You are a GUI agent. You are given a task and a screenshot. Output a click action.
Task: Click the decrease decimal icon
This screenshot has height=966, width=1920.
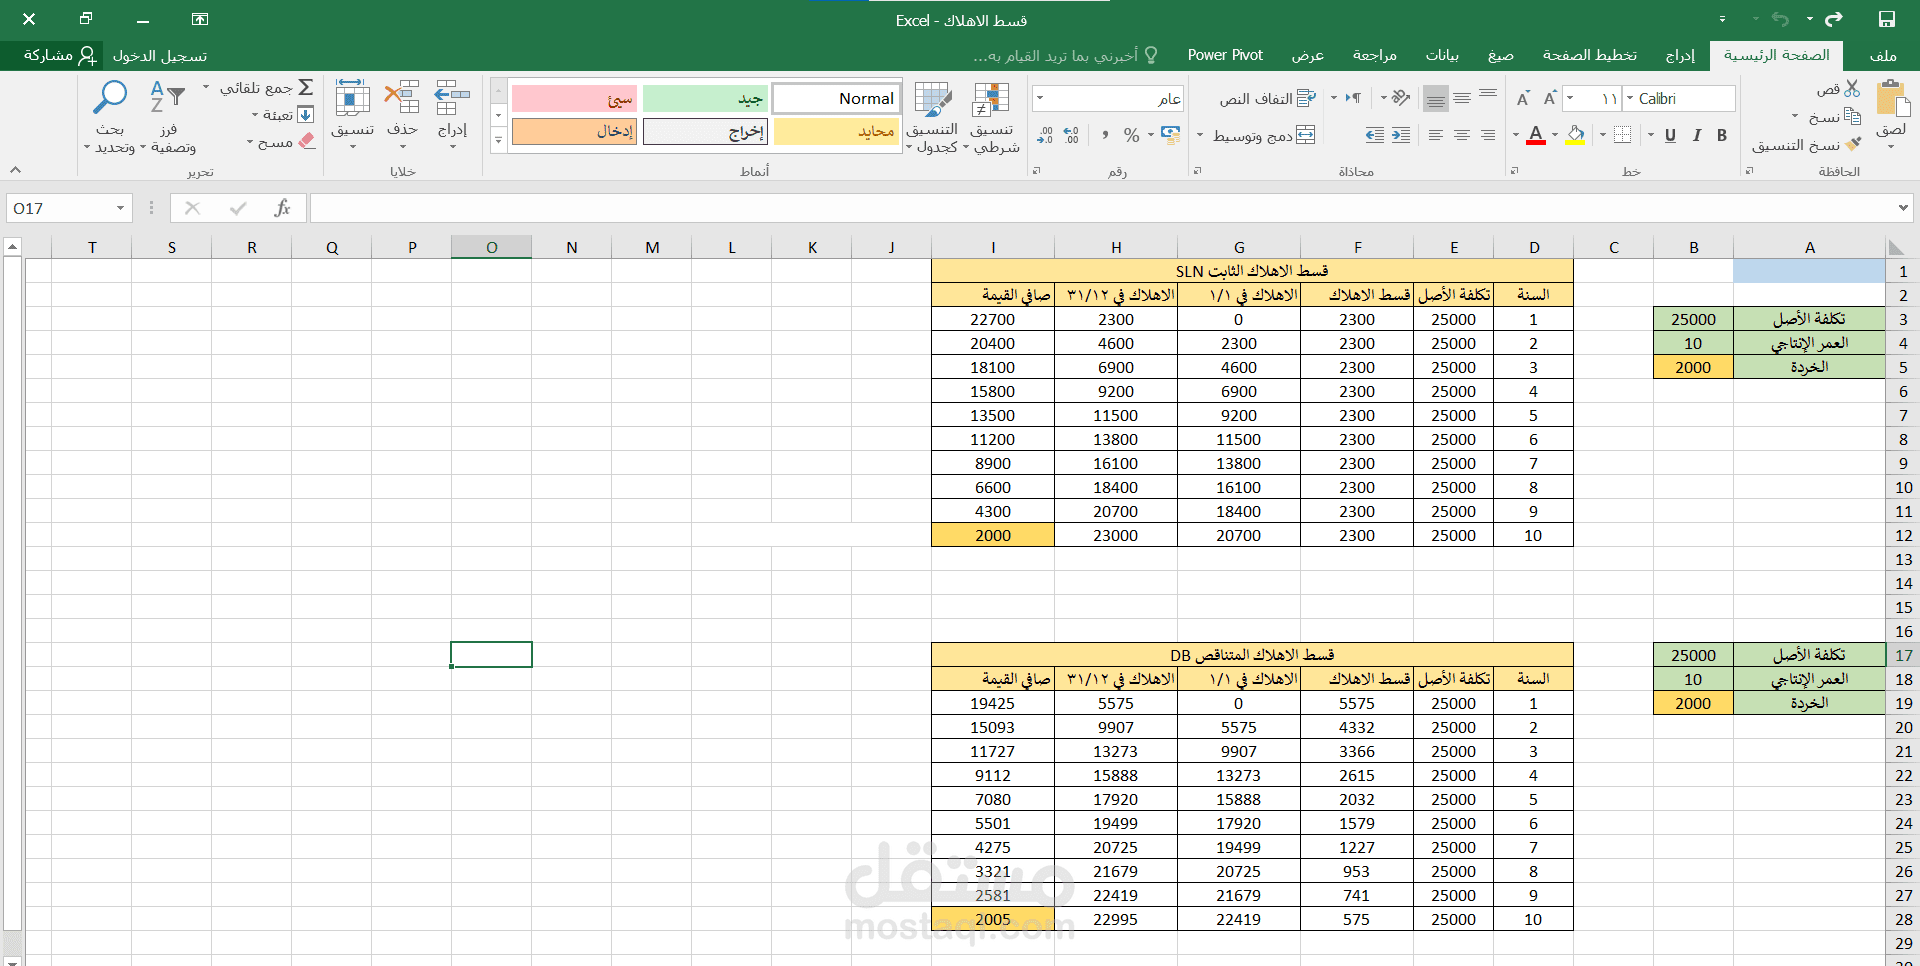[x=1045, y=135]
